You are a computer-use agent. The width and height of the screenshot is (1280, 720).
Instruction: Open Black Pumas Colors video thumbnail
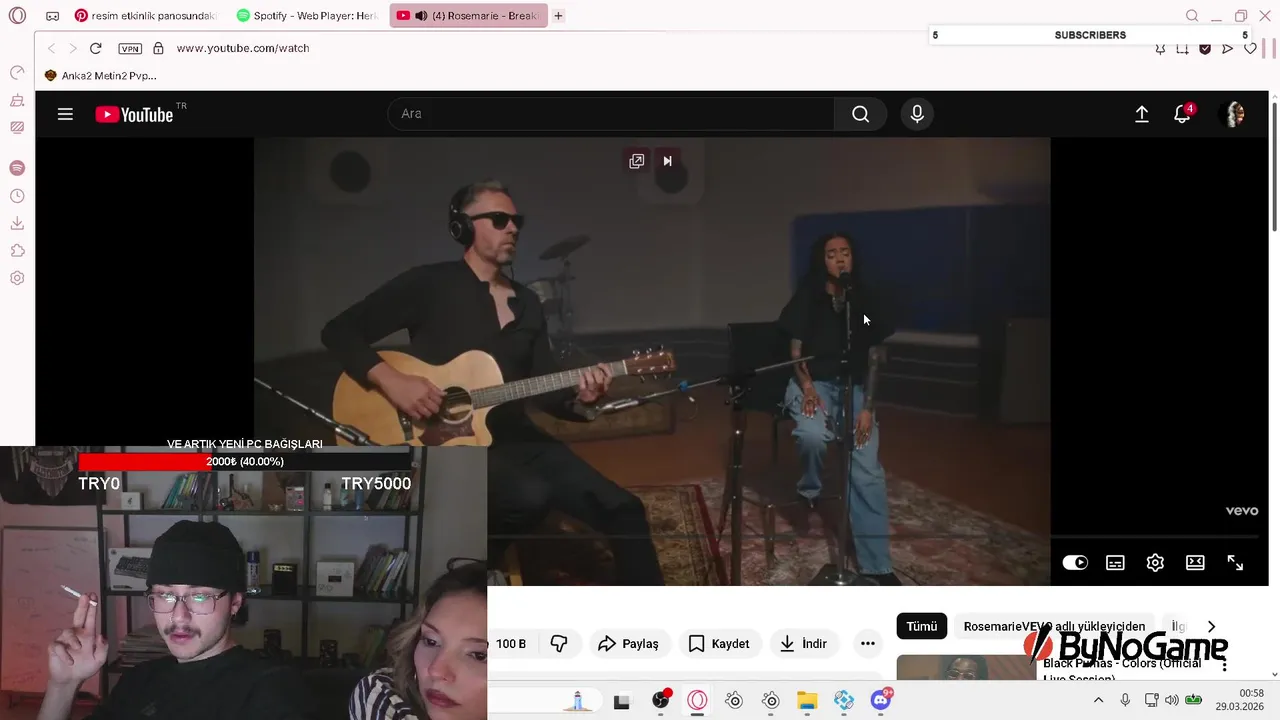[965, 669]
